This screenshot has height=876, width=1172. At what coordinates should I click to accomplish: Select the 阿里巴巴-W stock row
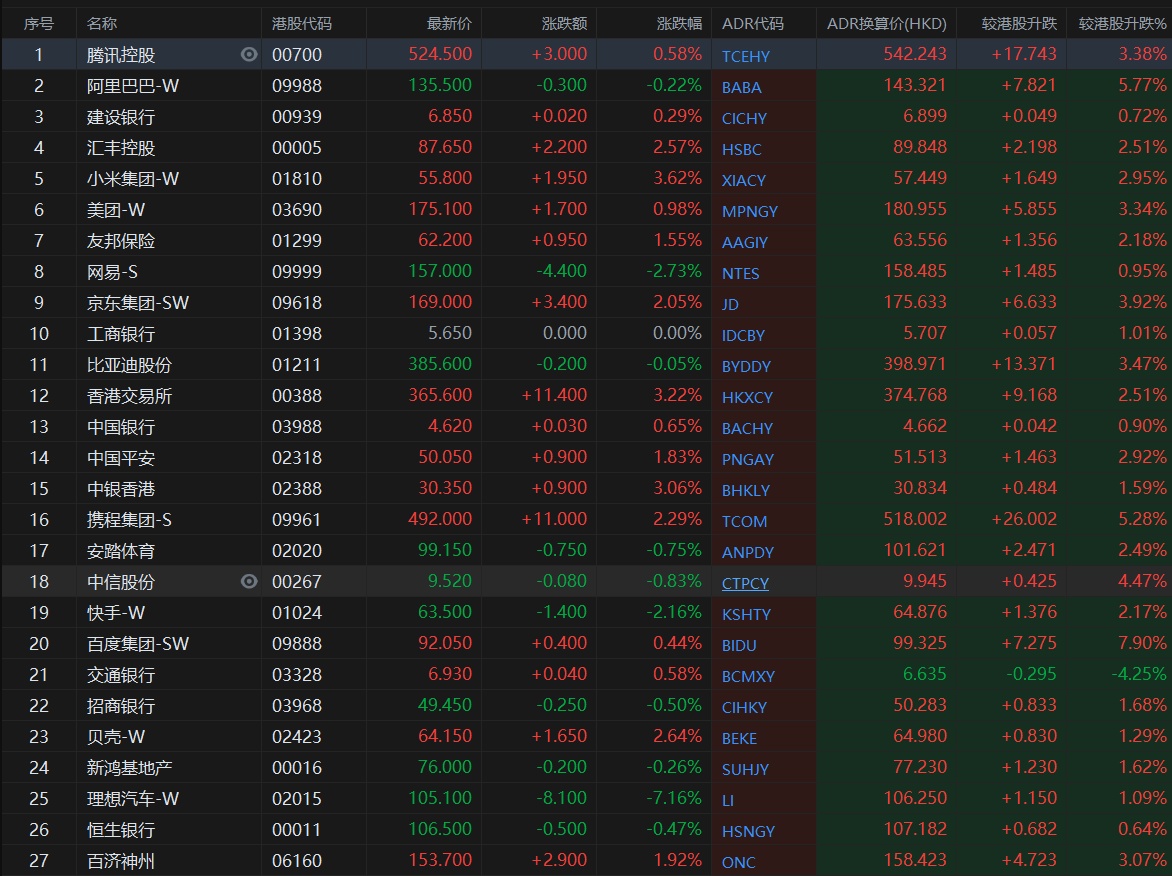pyautogui.click(x=133, y=86)
